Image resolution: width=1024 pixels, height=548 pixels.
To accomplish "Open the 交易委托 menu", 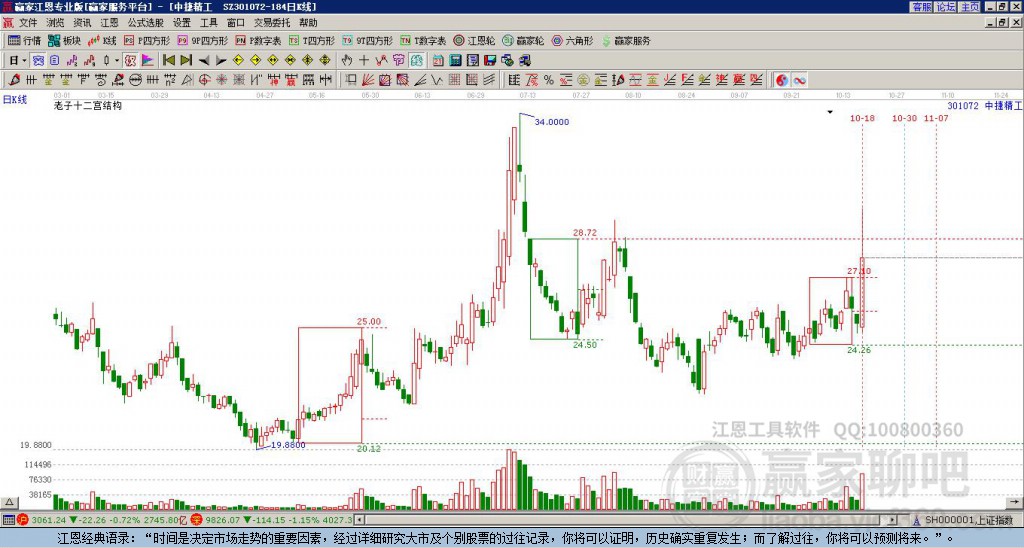I will pos(272,23).
